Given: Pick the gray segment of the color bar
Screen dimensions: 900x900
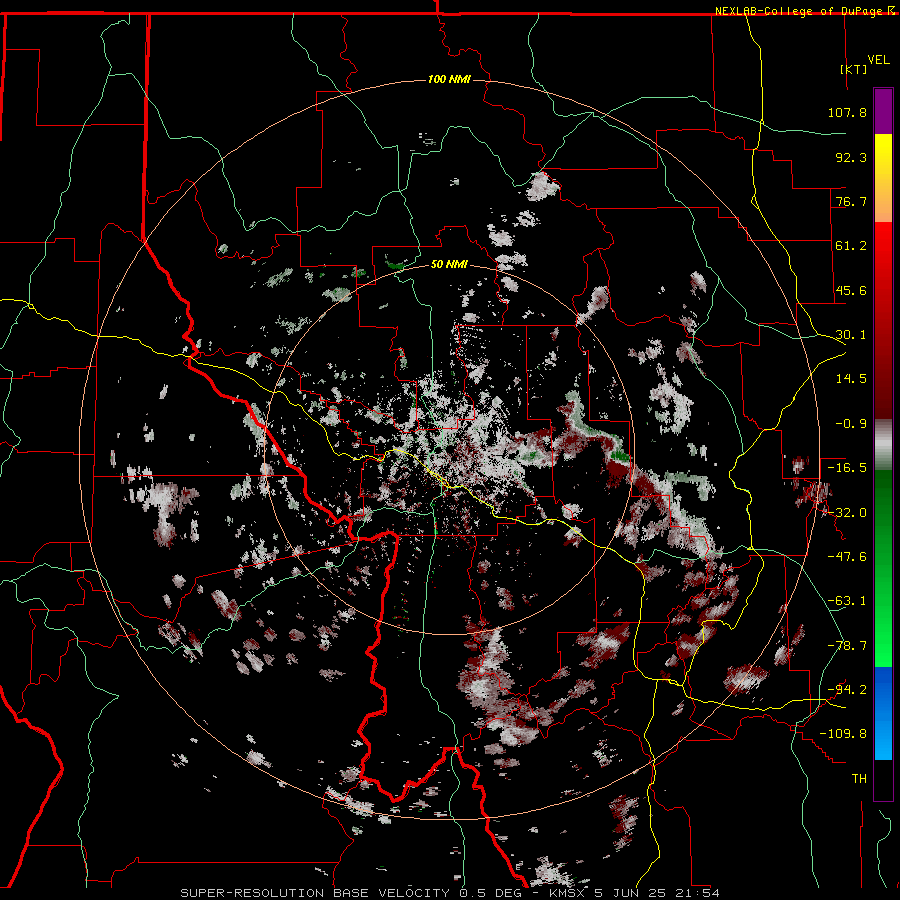Looking at the screenshot, I should click(x=883, y=445).
